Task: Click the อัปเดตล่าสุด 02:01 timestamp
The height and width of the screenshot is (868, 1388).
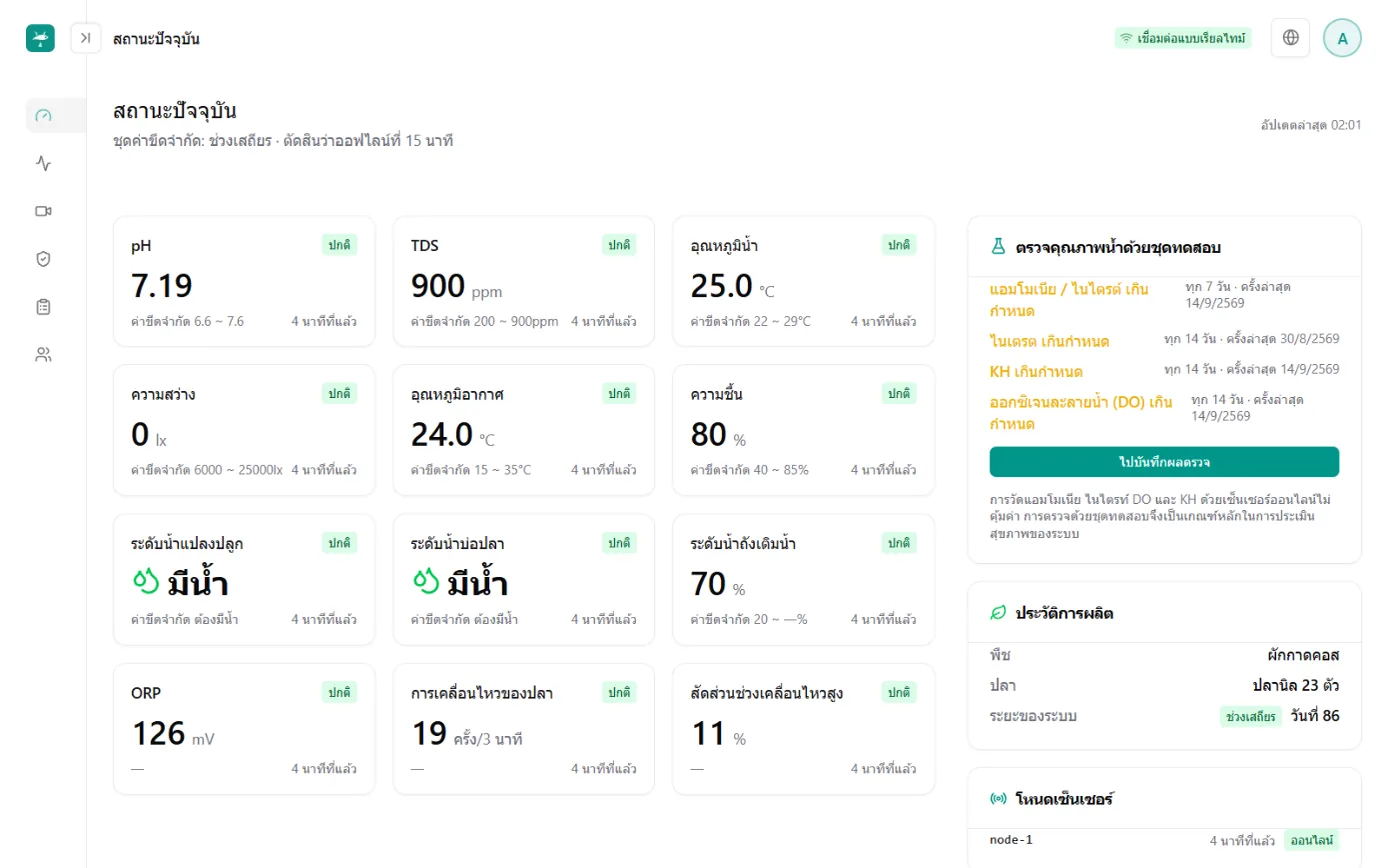Action: (1311, 125)
